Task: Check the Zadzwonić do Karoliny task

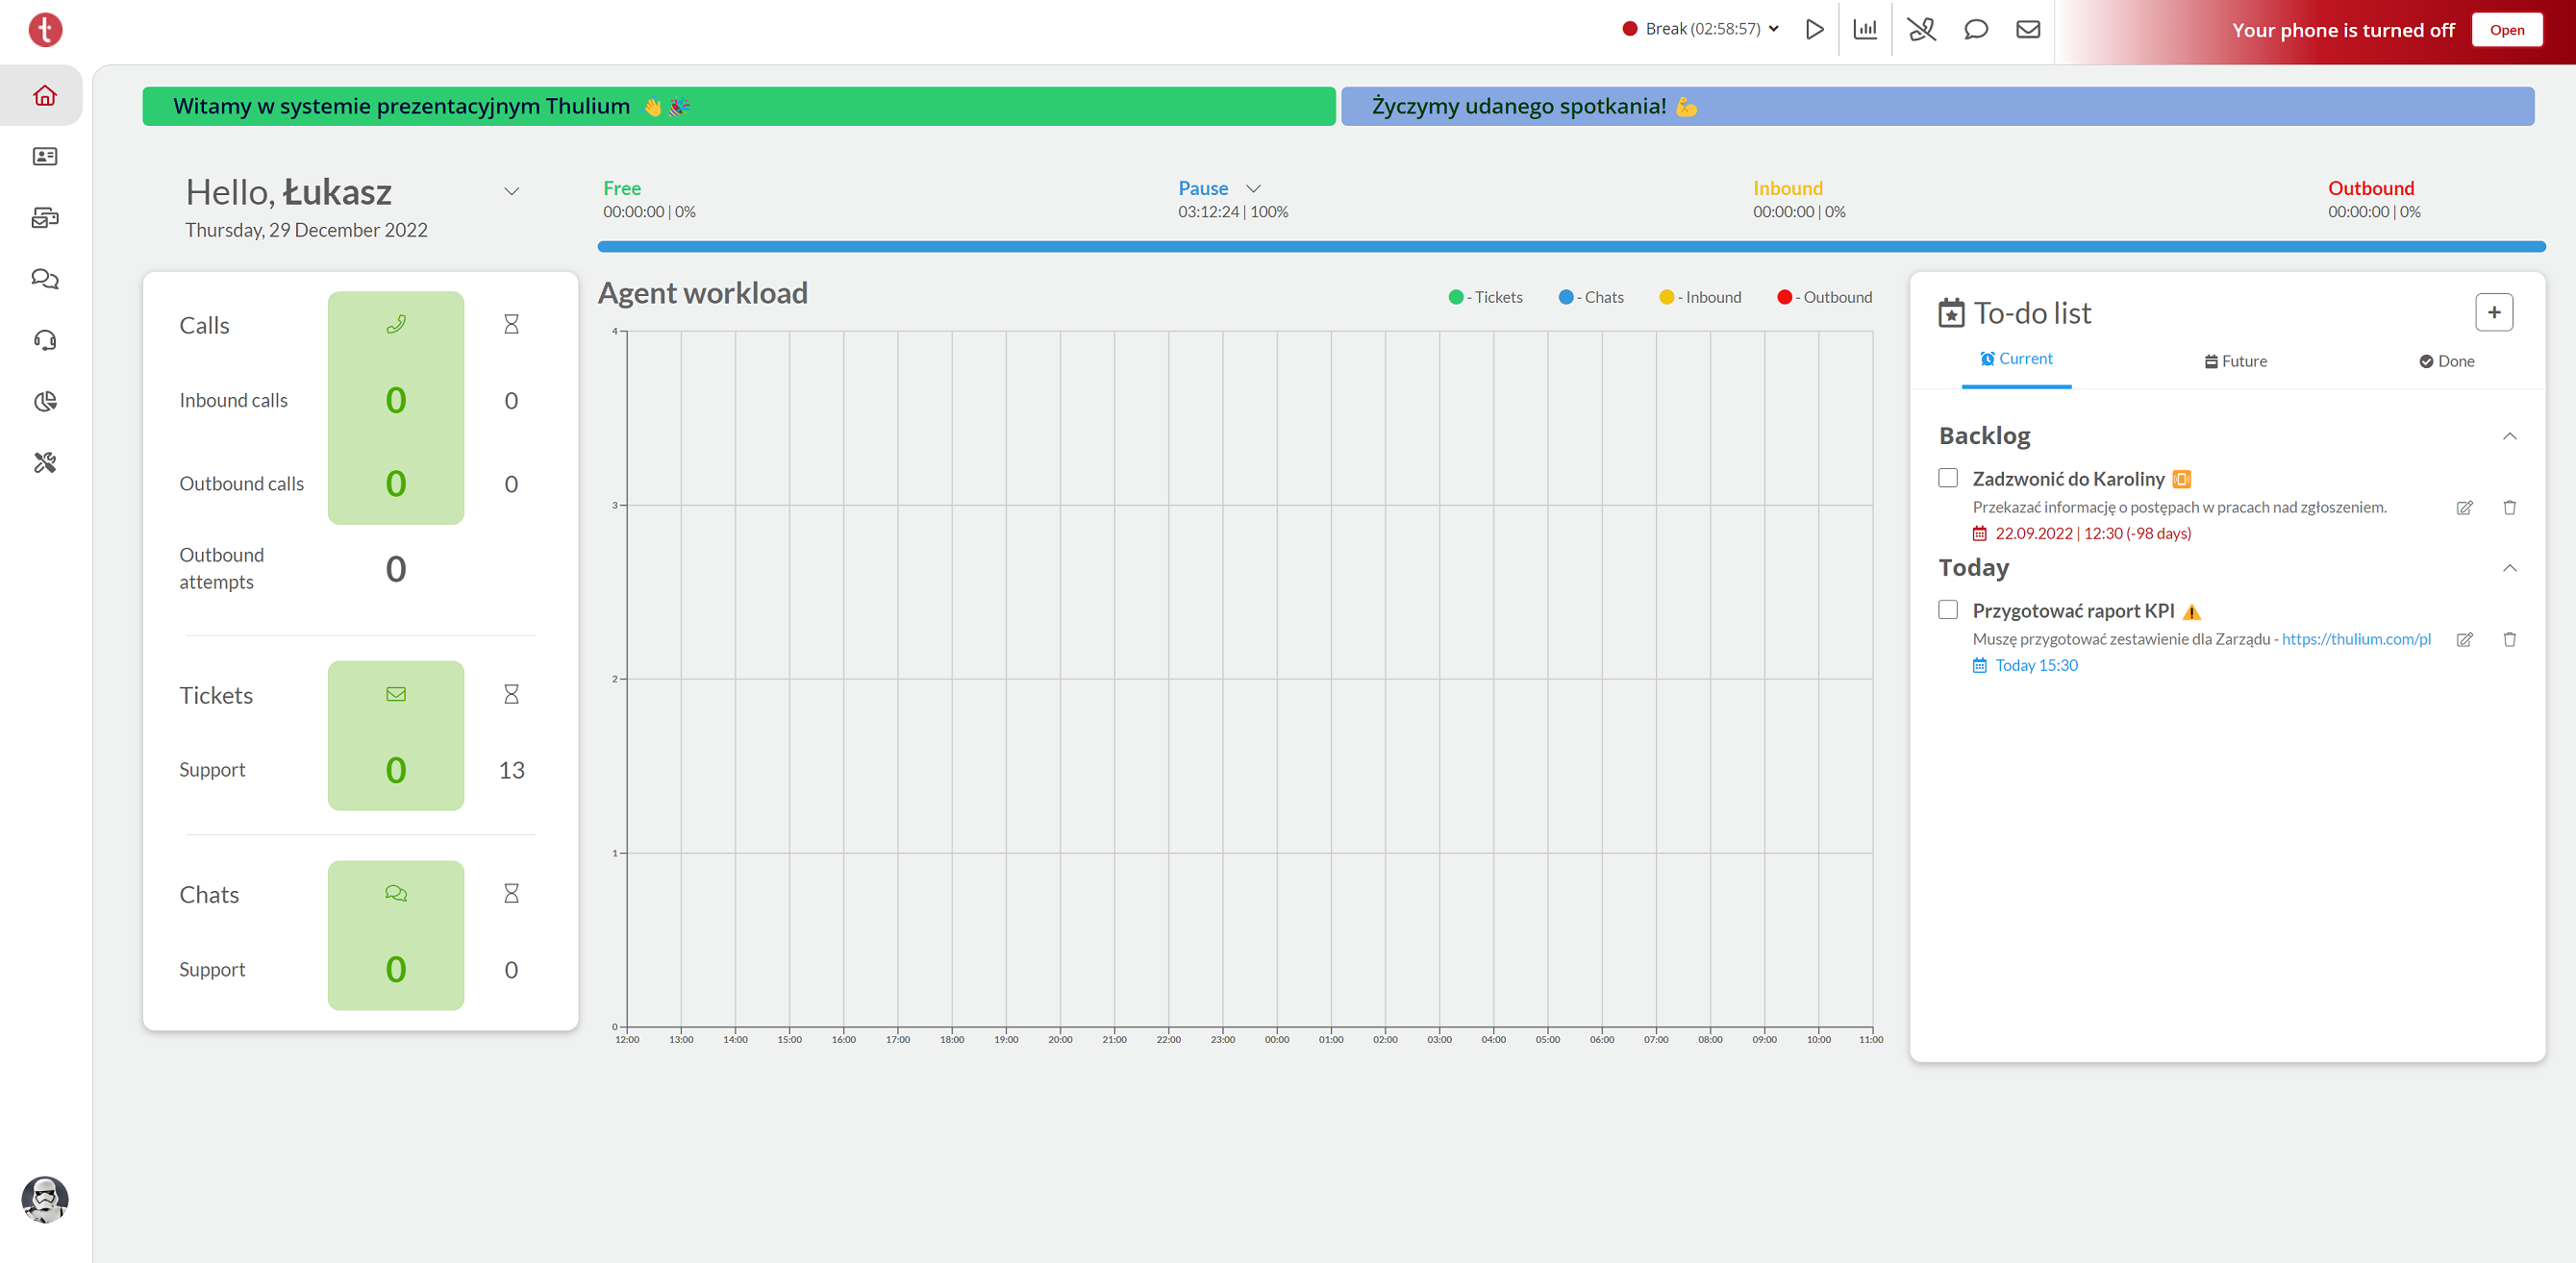Action: (x=1947, y=478)
